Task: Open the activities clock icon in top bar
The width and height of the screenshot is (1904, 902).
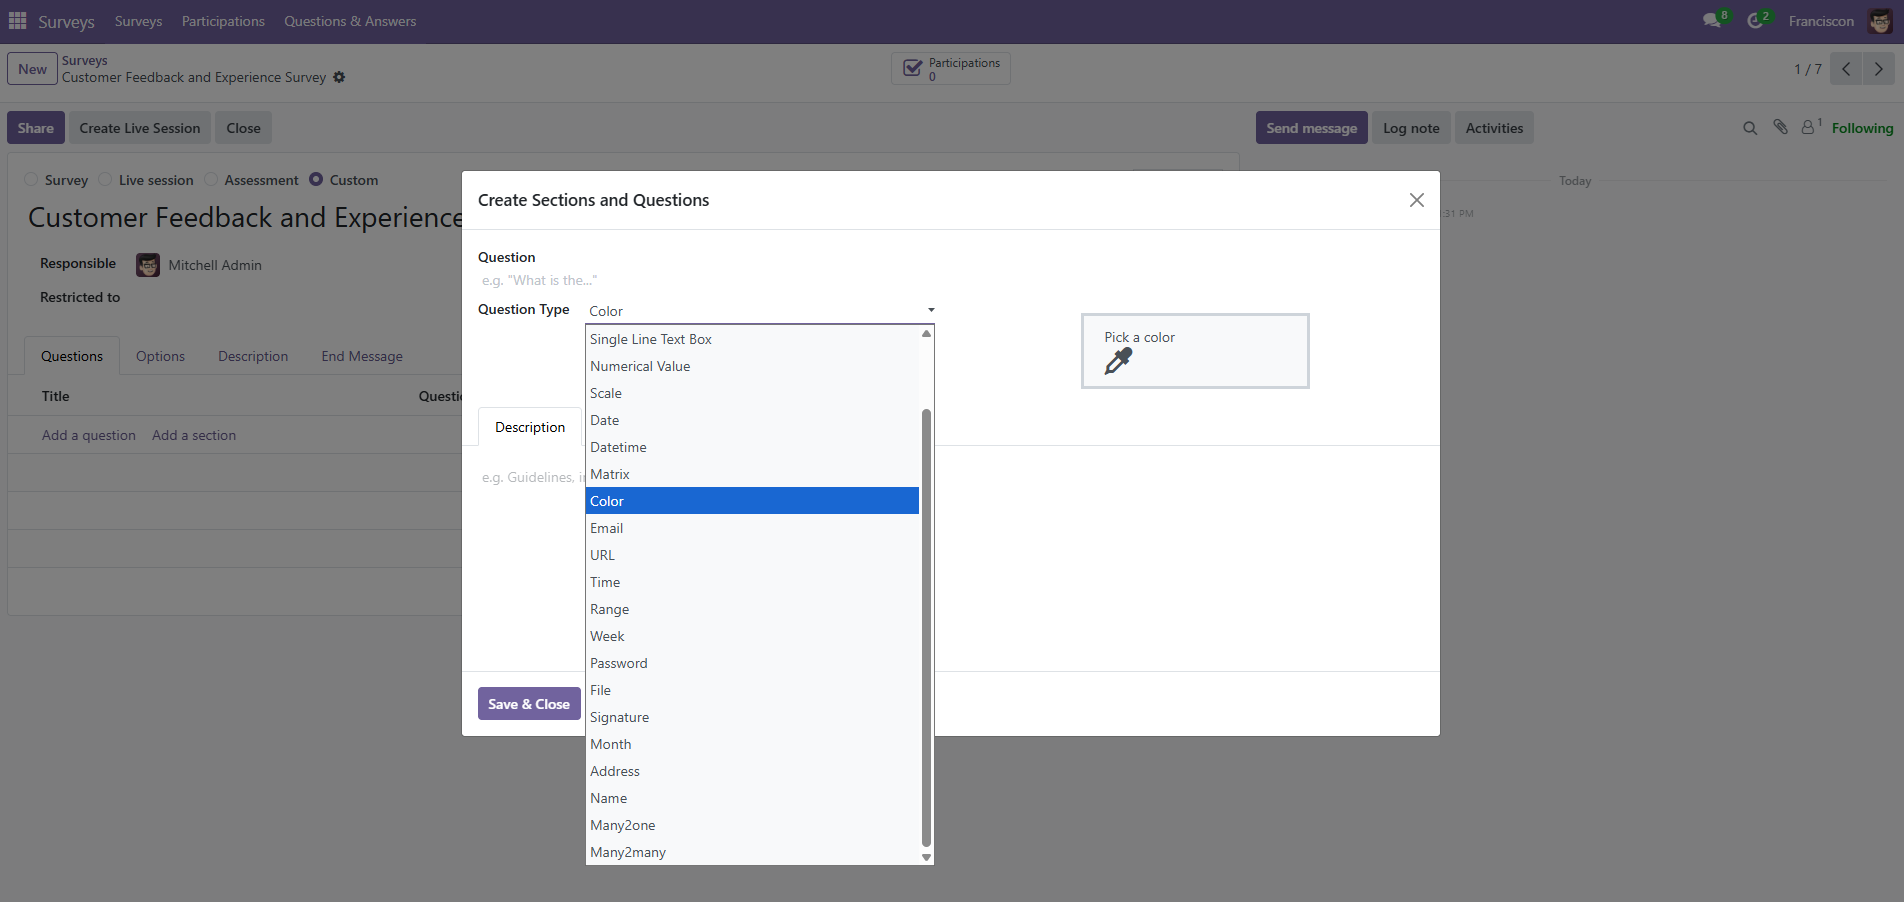Action: 1756,21
